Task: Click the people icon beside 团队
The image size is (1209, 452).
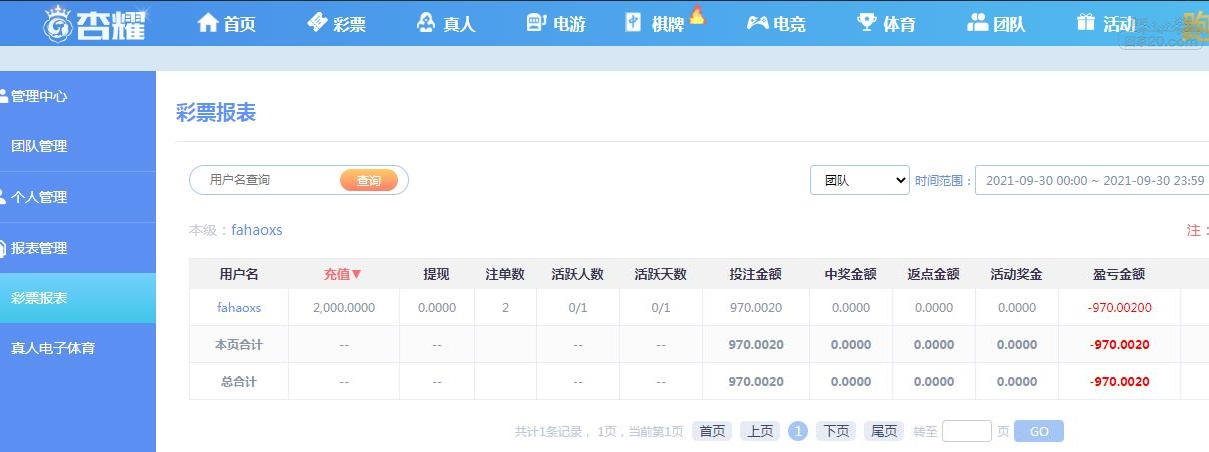Action: (x=977, y=22)
